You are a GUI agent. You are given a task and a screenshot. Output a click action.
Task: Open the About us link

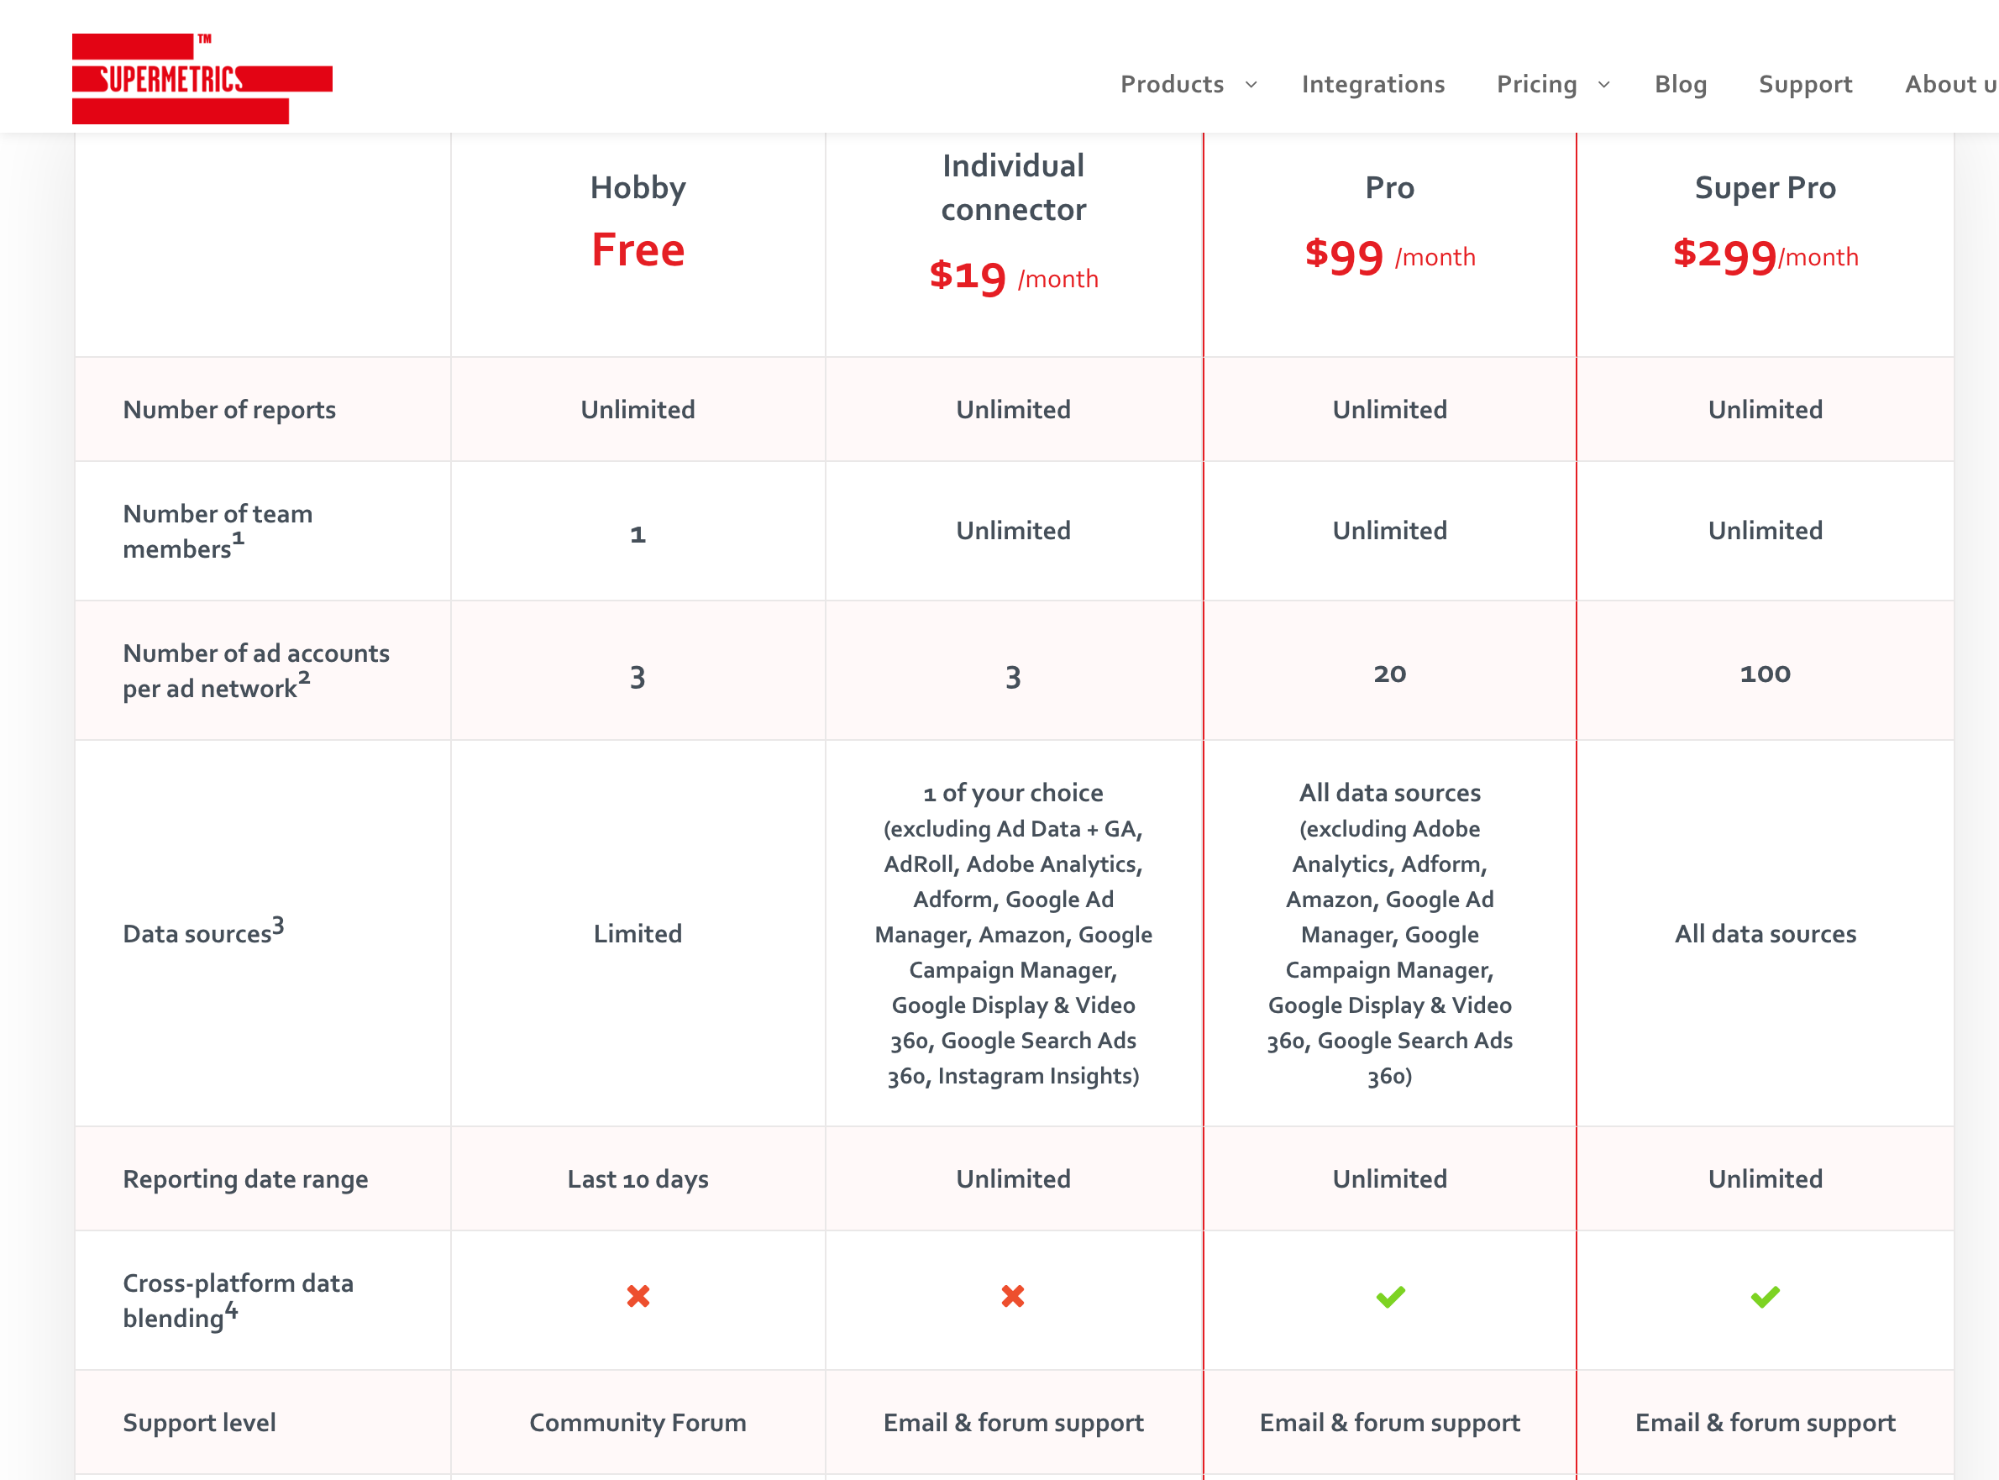[1950, 84]
